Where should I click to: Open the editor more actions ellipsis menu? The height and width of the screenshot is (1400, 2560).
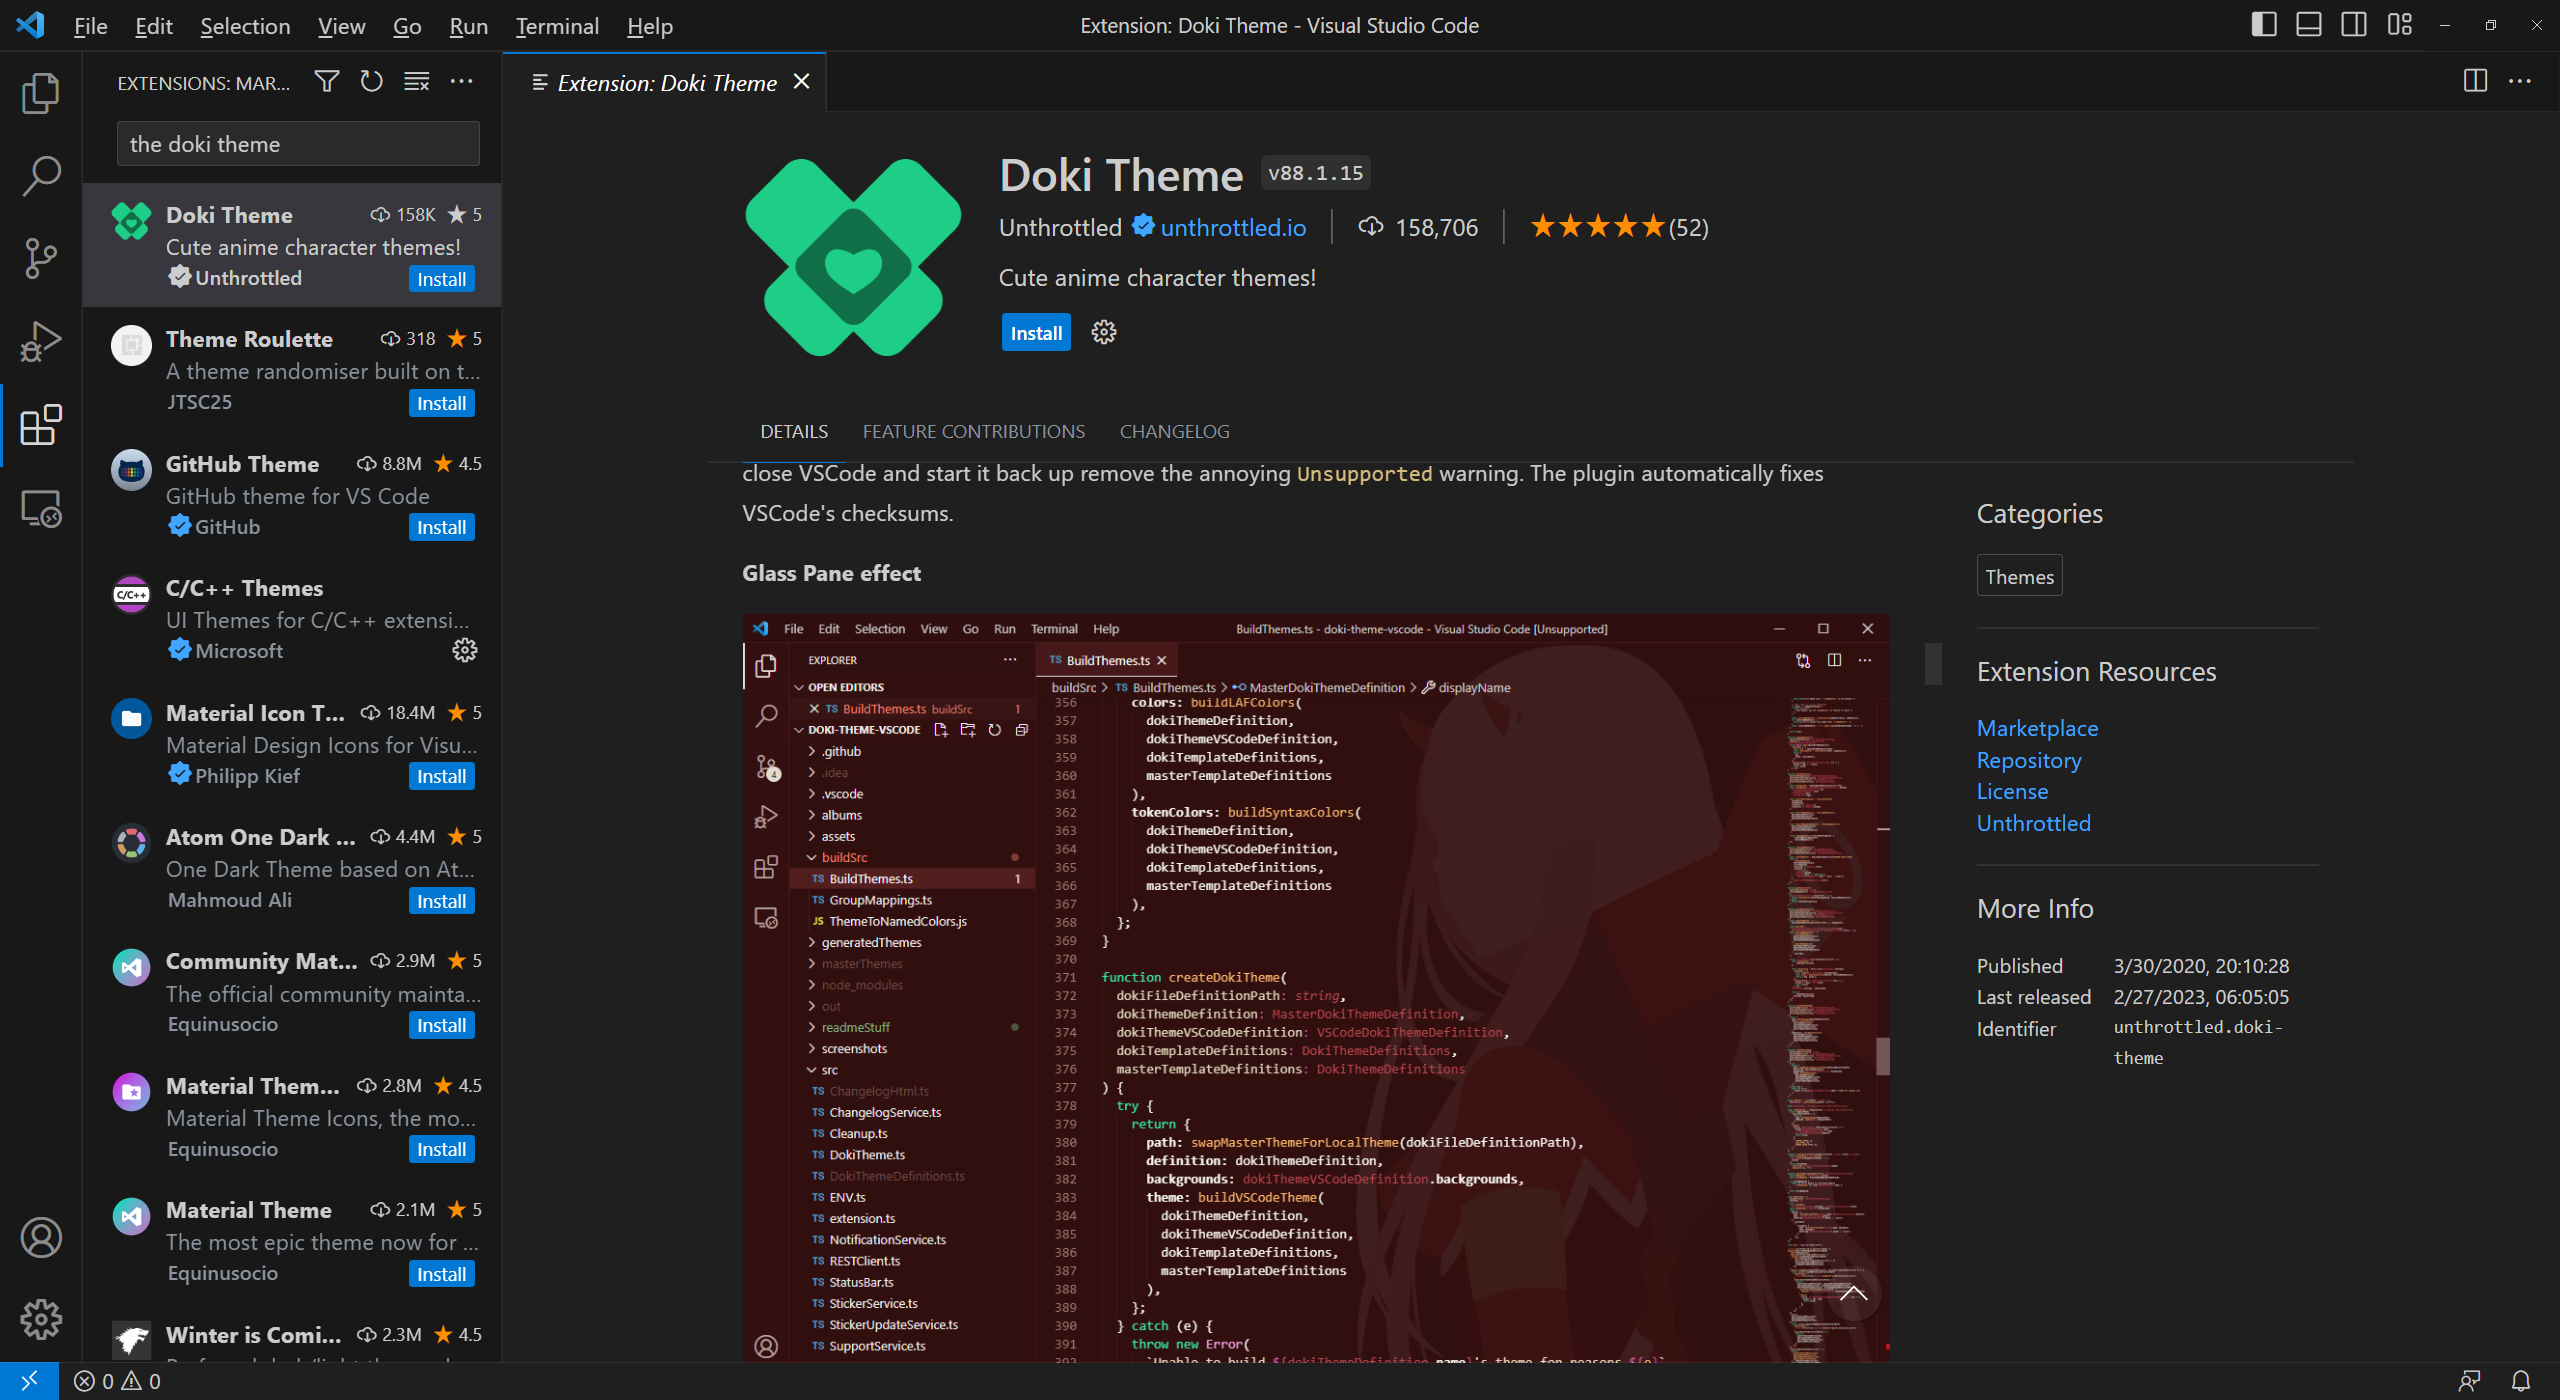point(2520,82)
